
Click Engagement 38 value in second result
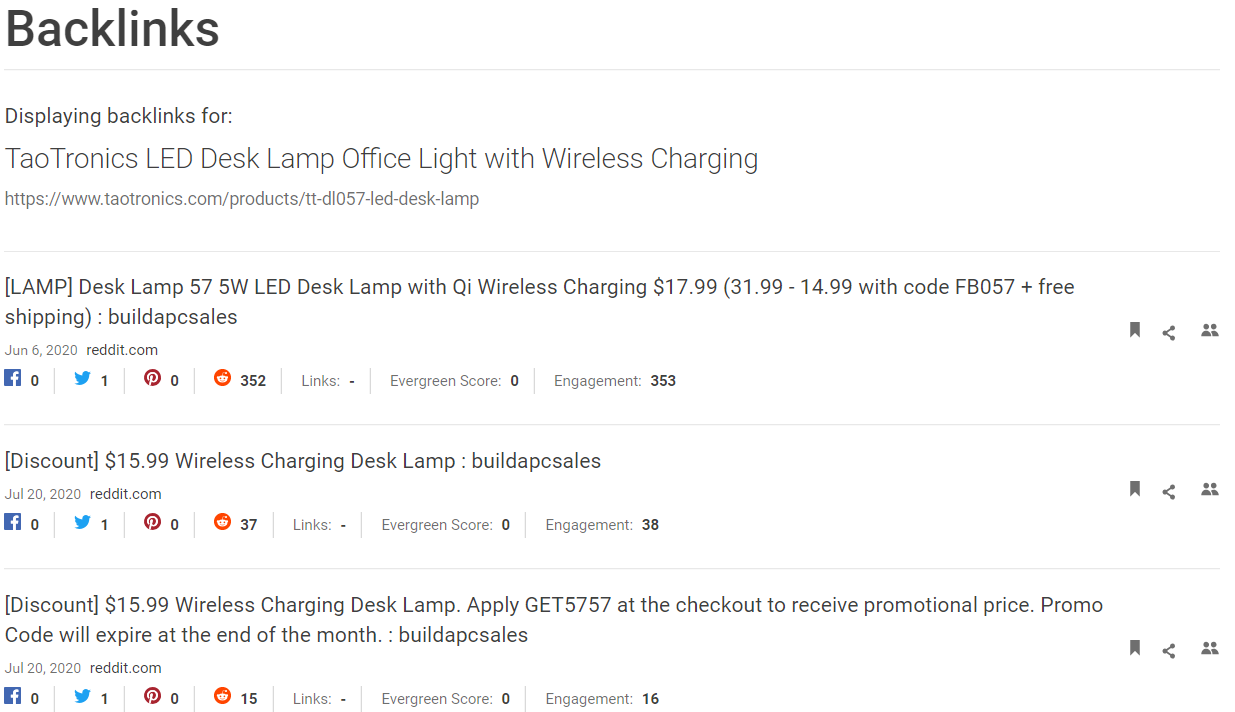tap(650, 525)
